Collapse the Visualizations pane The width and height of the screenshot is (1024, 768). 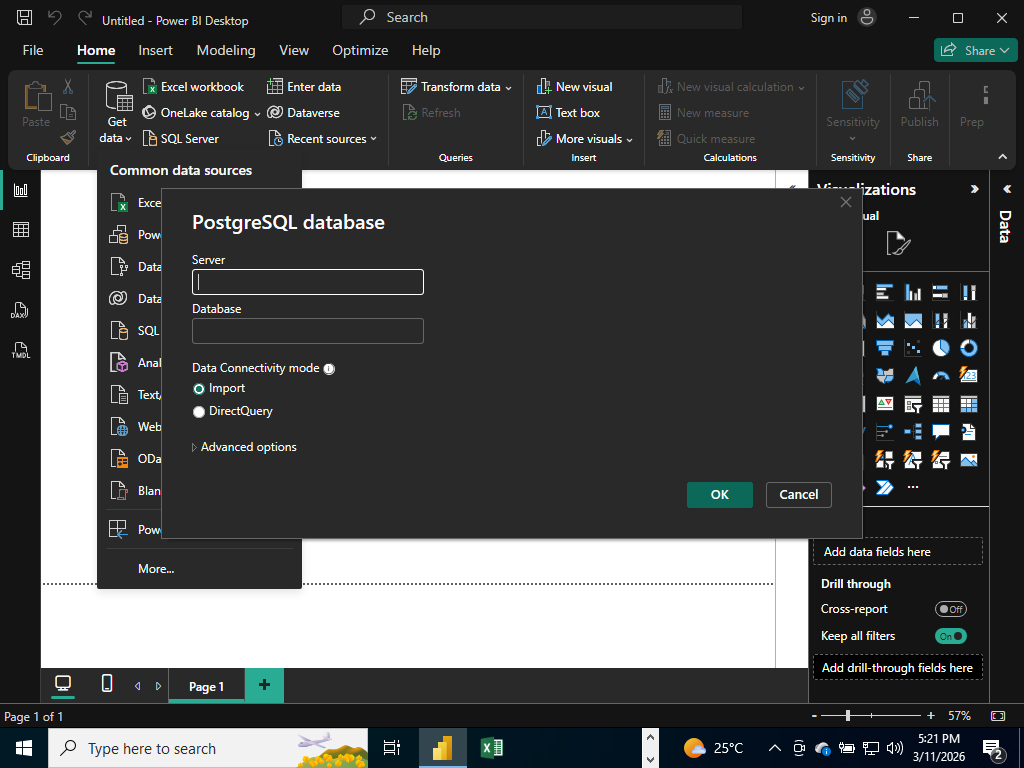coord(974,189)
